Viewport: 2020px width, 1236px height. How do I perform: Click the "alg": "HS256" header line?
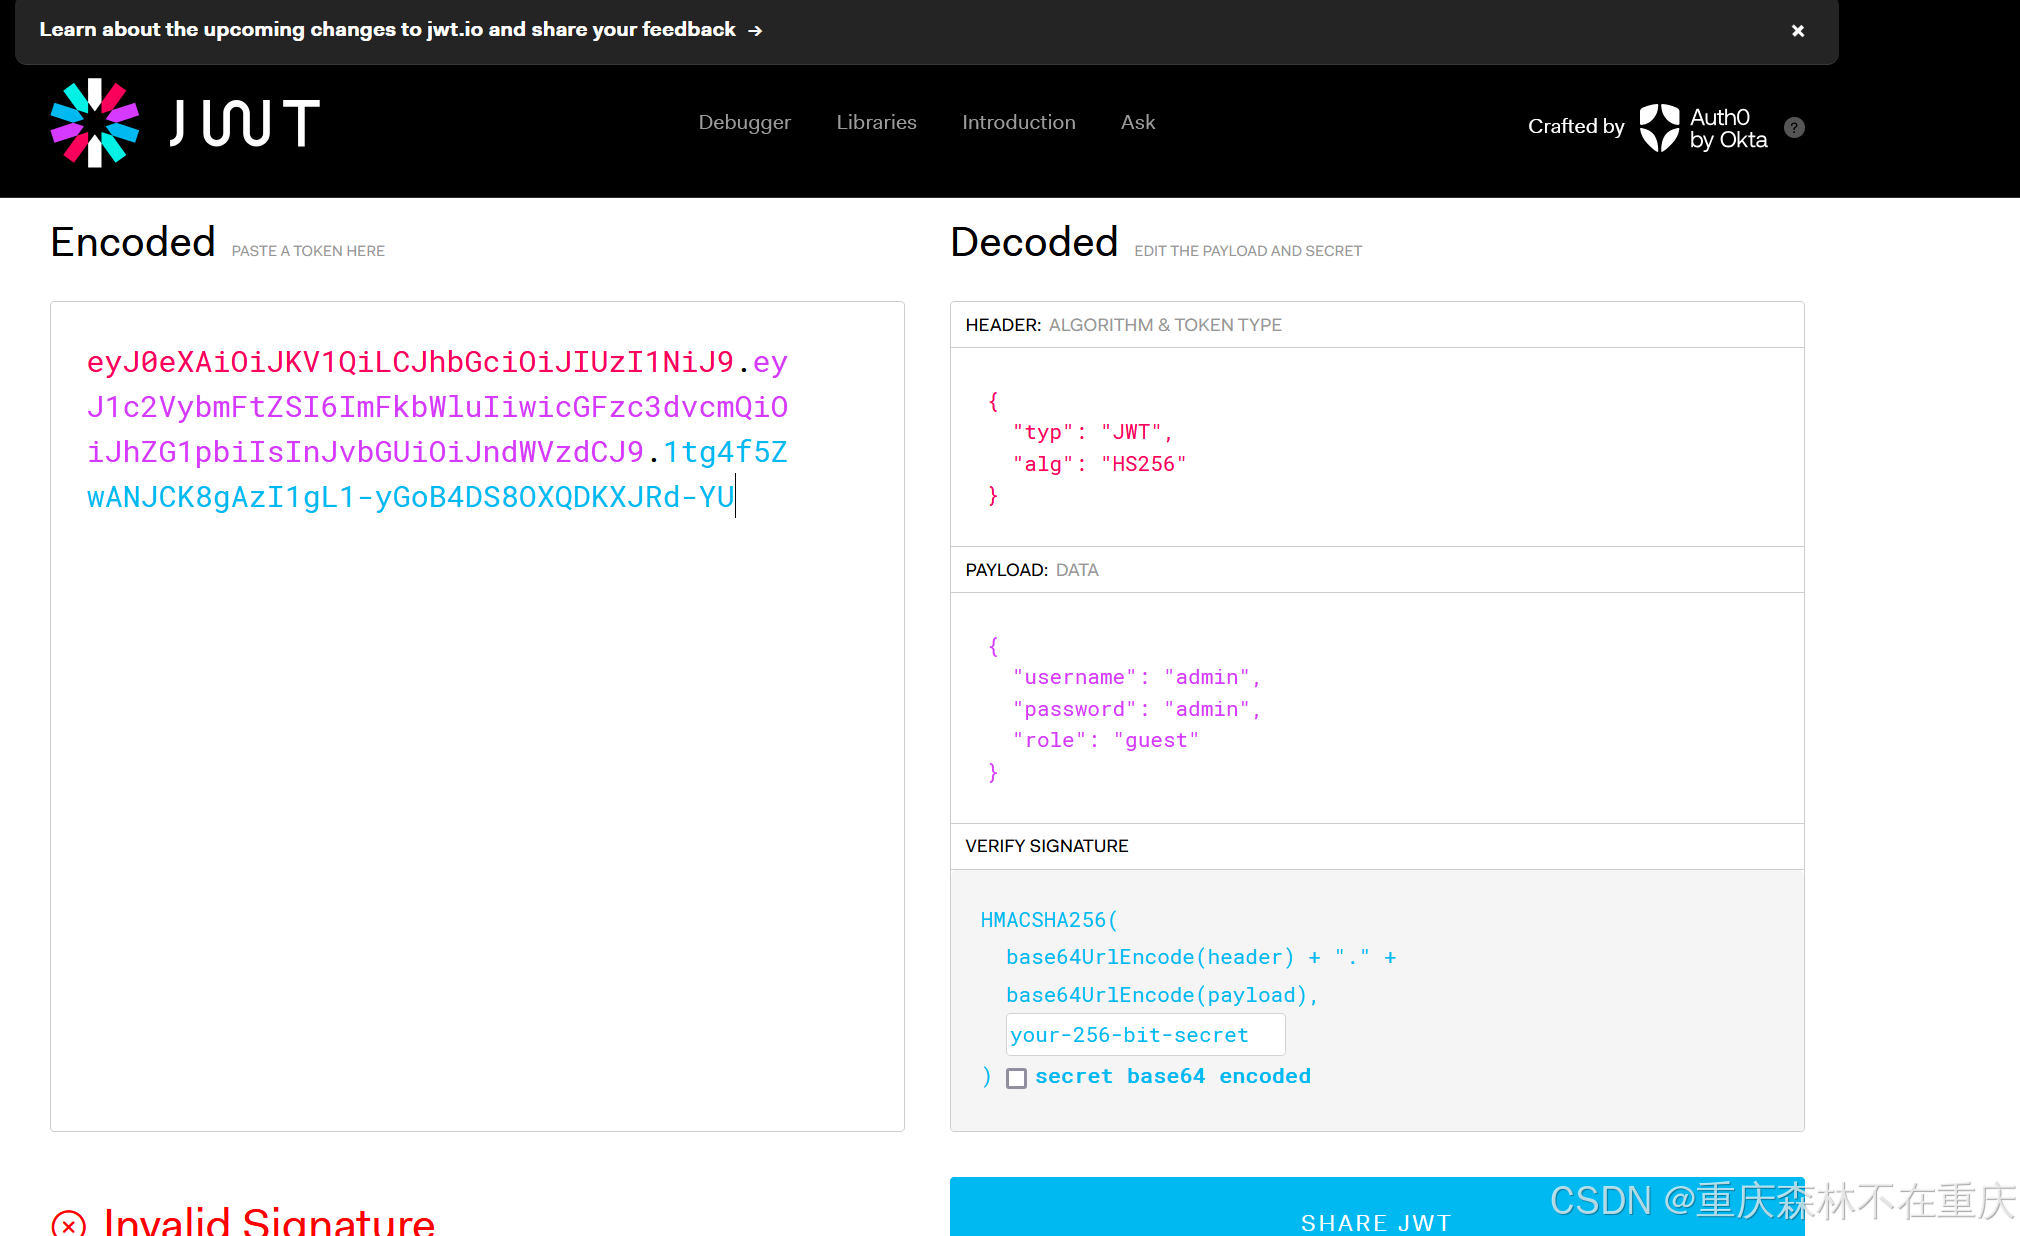(x=1098, y=464)
